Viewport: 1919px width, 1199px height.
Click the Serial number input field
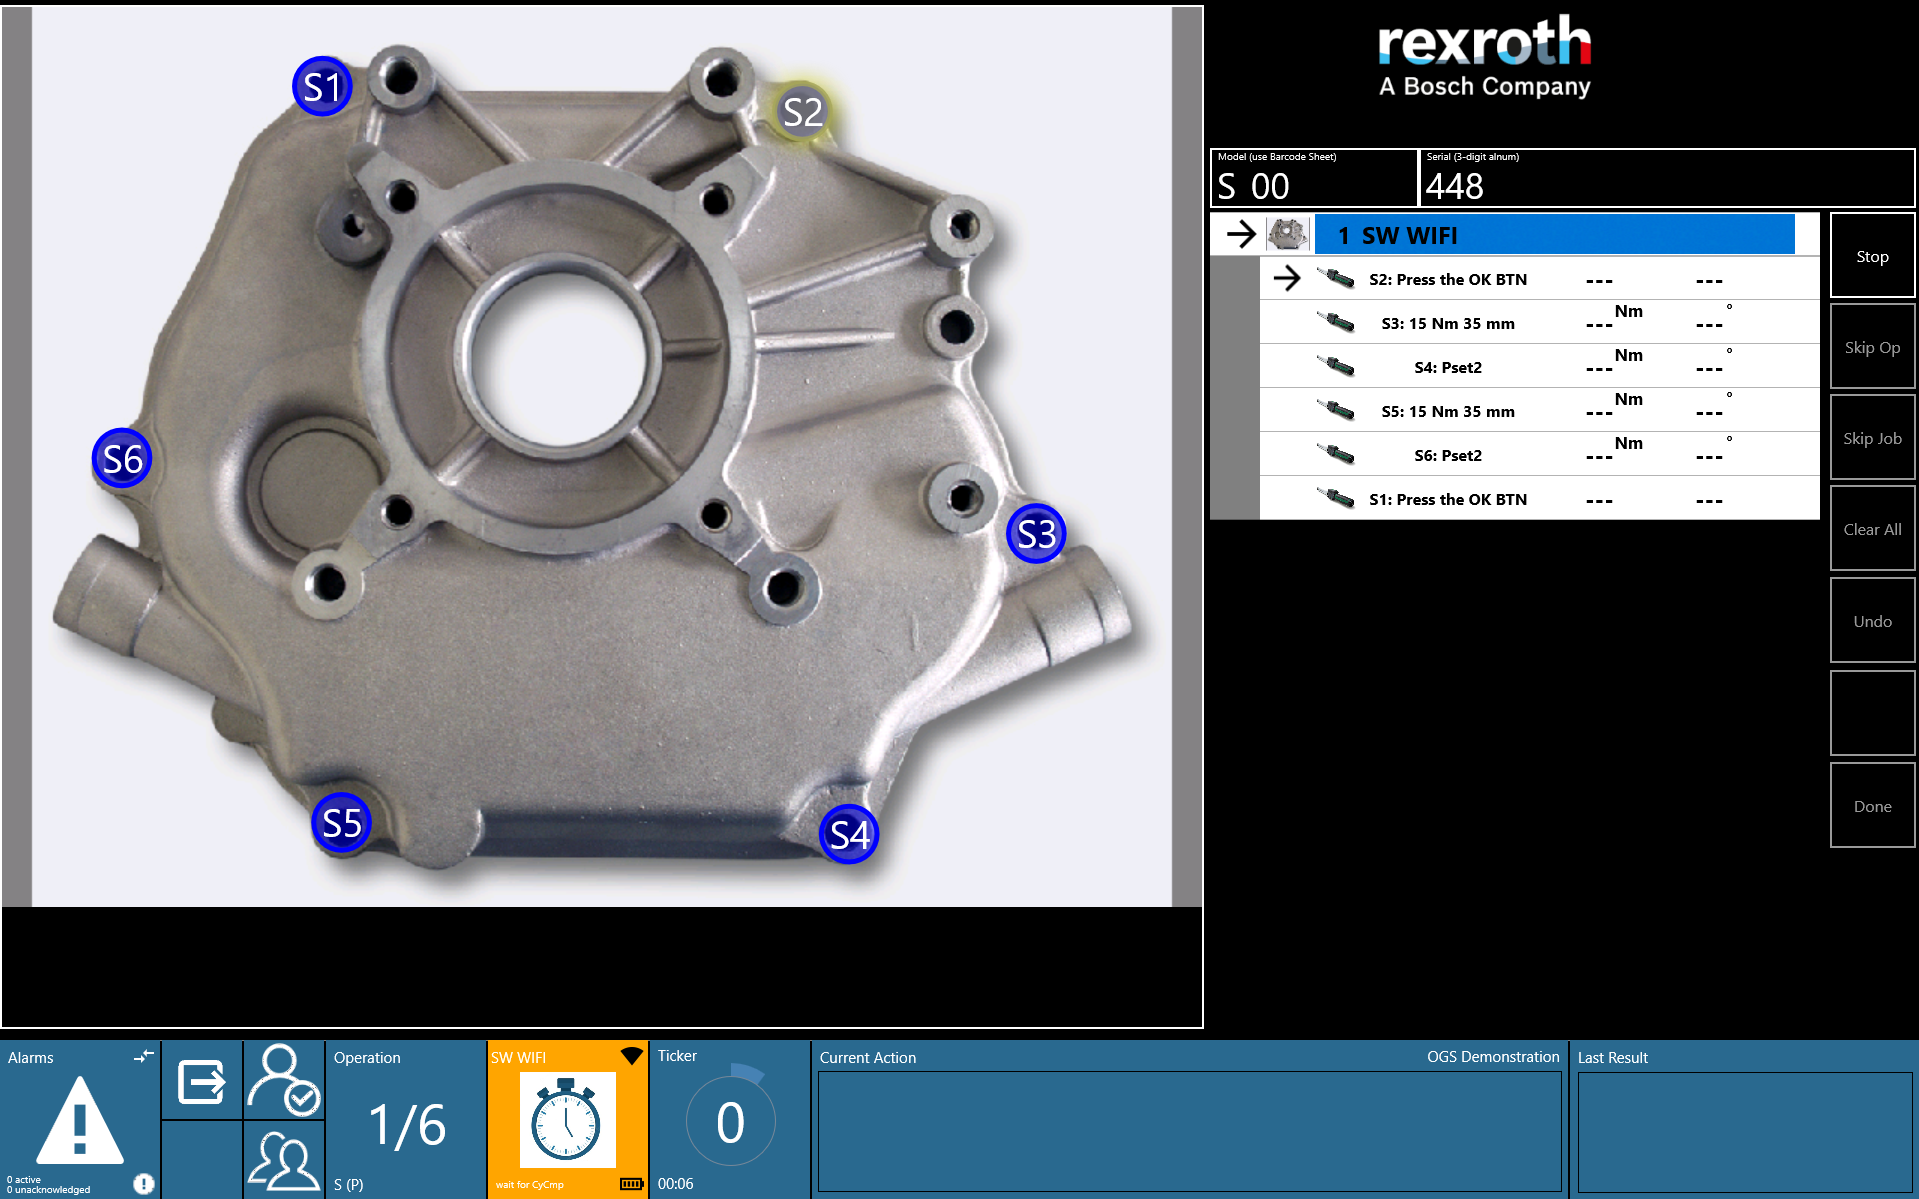(x=1667, y=178)
